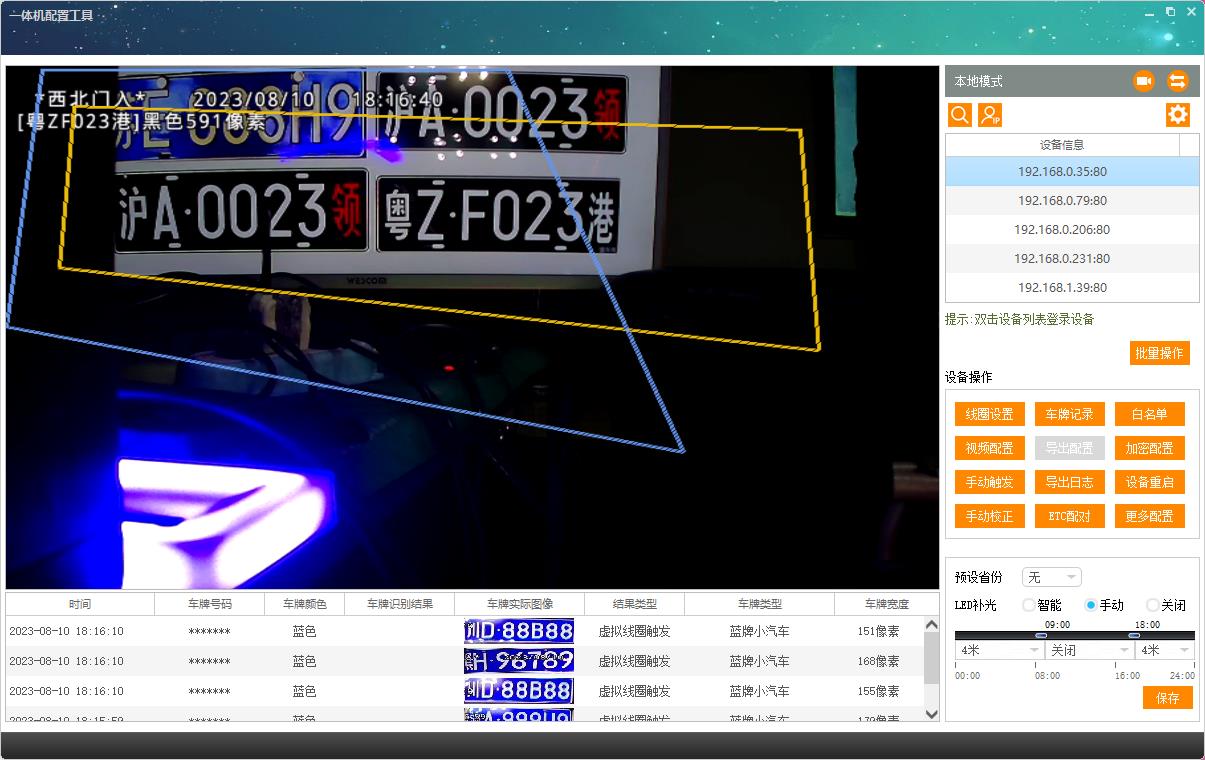Select the 手动 LED fill light option
Screen dimensions: 1205x760
pyautogui.click(x=1091, y=605)
